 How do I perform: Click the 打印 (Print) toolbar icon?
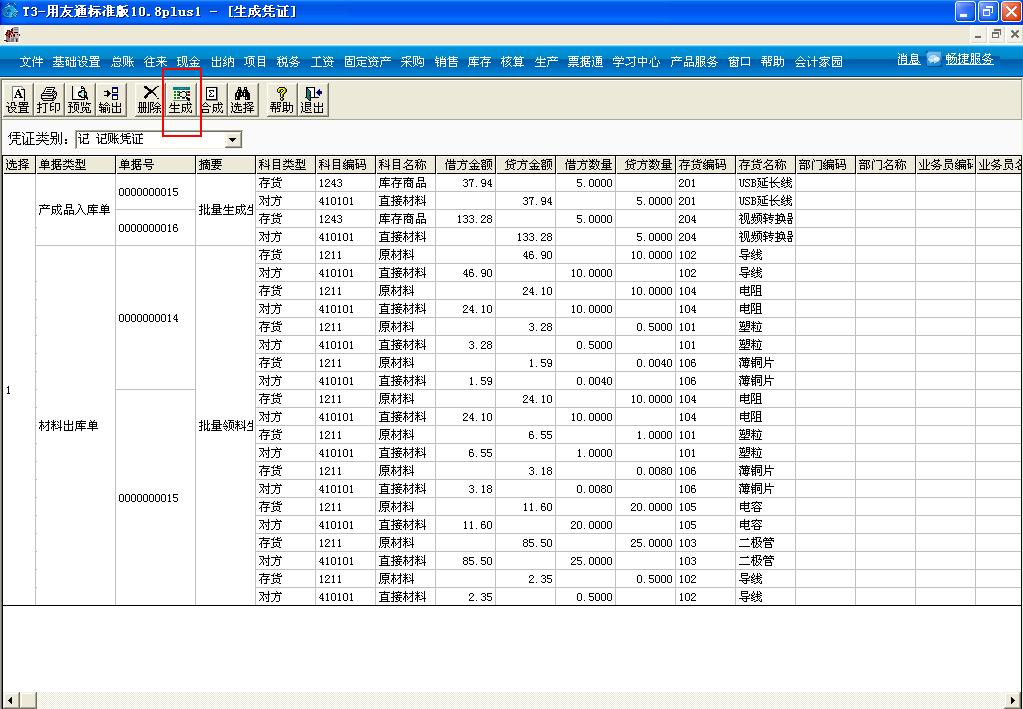click(x=48, y=98)
